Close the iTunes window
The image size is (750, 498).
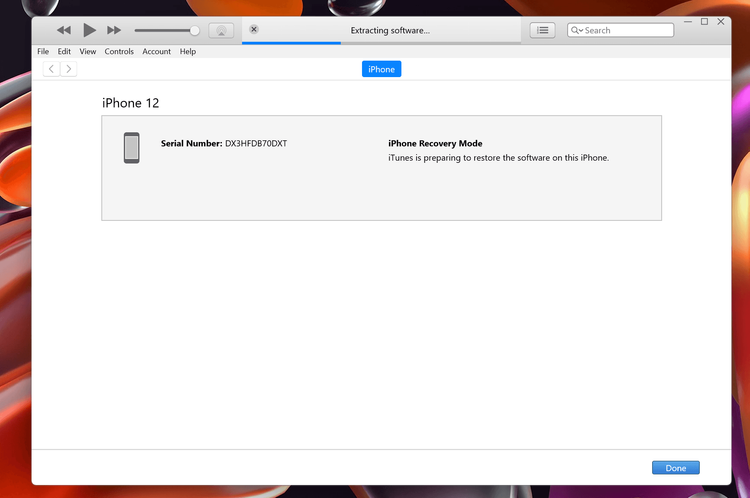click(721, 22)
